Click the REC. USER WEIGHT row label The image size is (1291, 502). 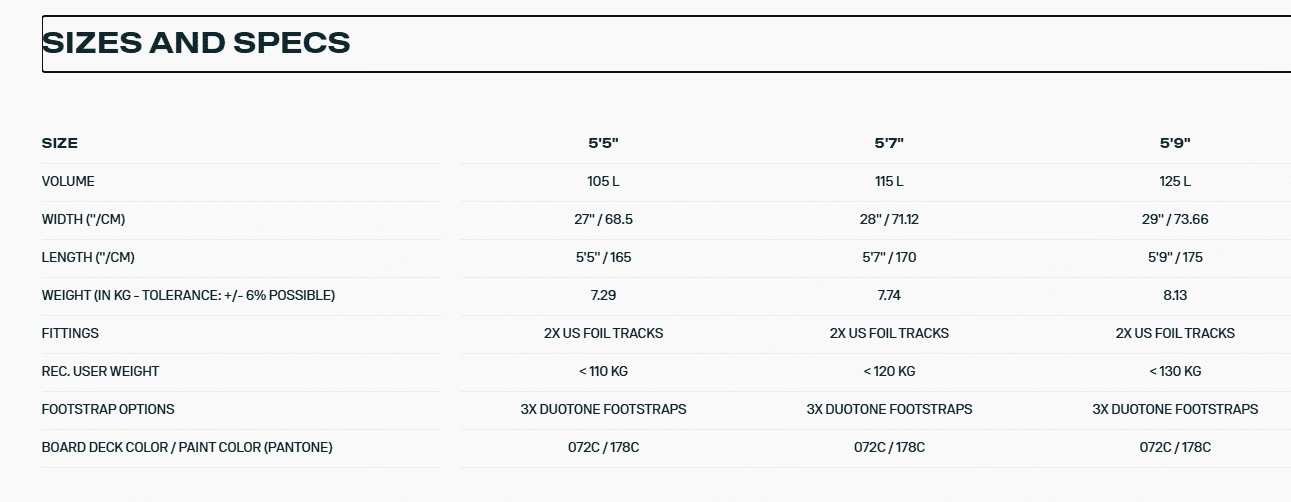100,372
